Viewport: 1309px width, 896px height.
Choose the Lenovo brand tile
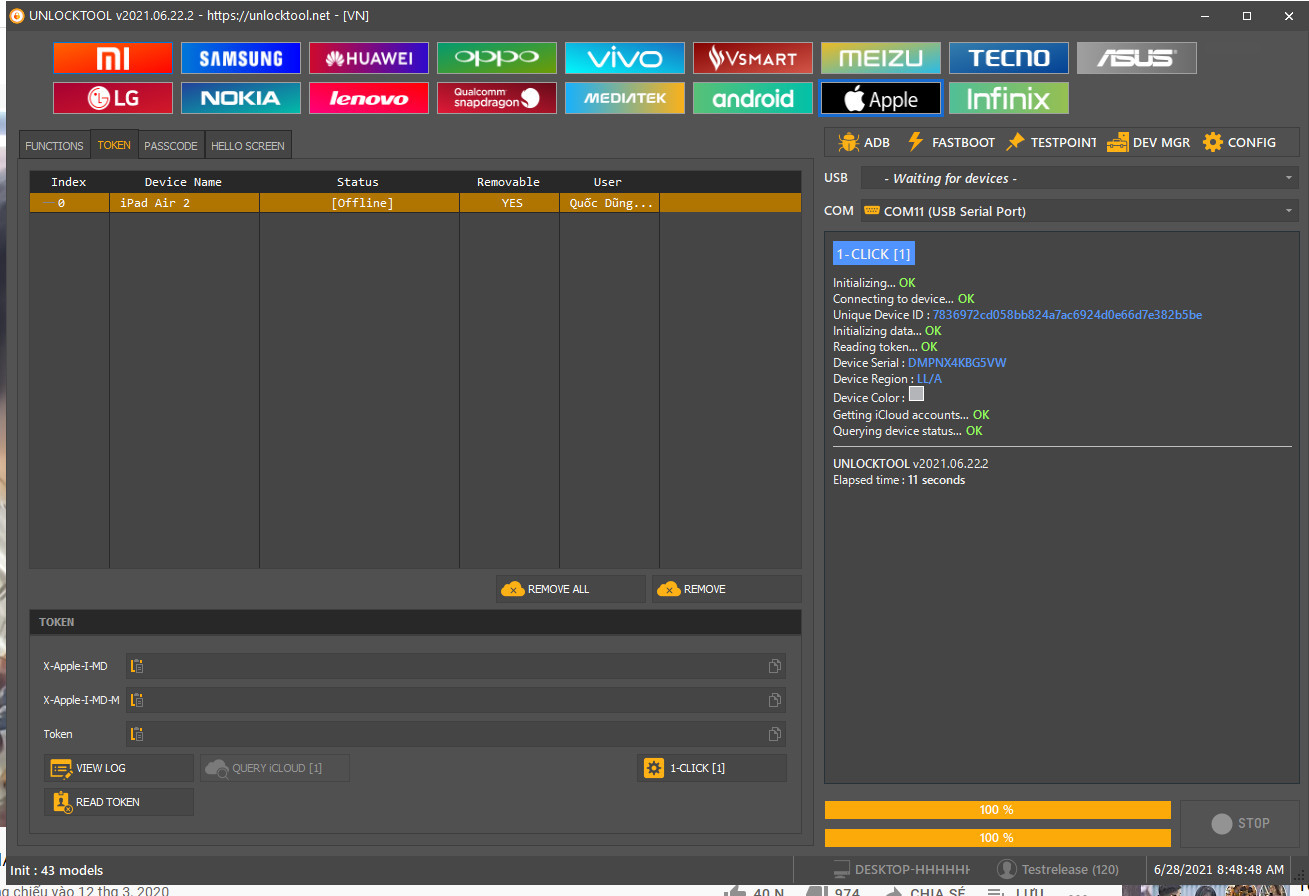(x=369, y=98)
